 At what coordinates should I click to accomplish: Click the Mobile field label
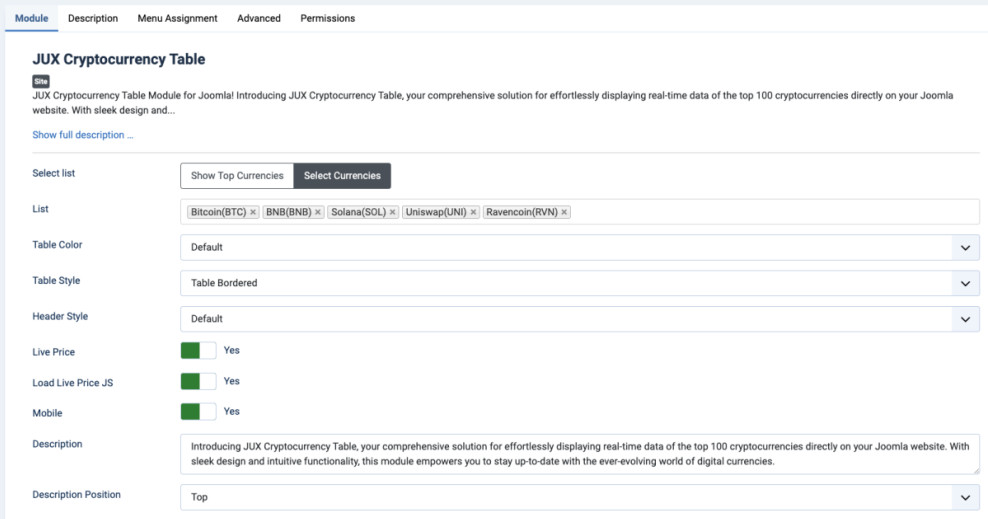[47, 413]
